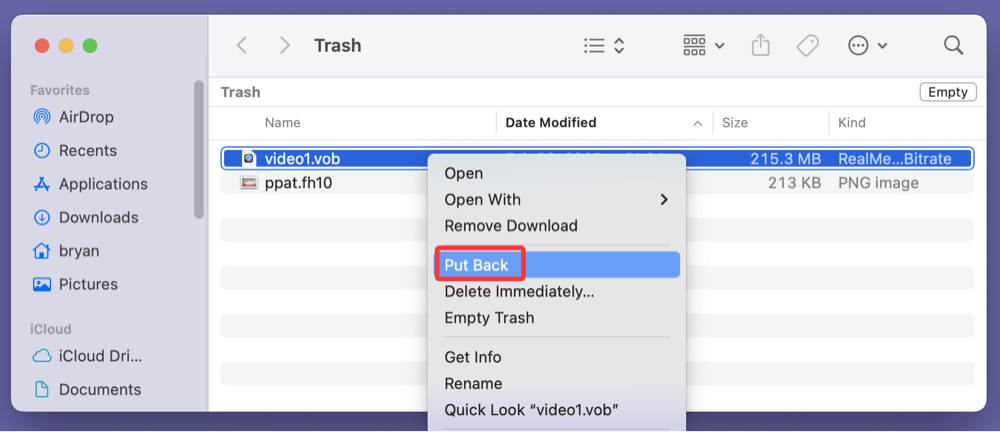Screen dimensions: 1000x432
Task: Expand the group-by grid dropdown
Action: (704, 46)
